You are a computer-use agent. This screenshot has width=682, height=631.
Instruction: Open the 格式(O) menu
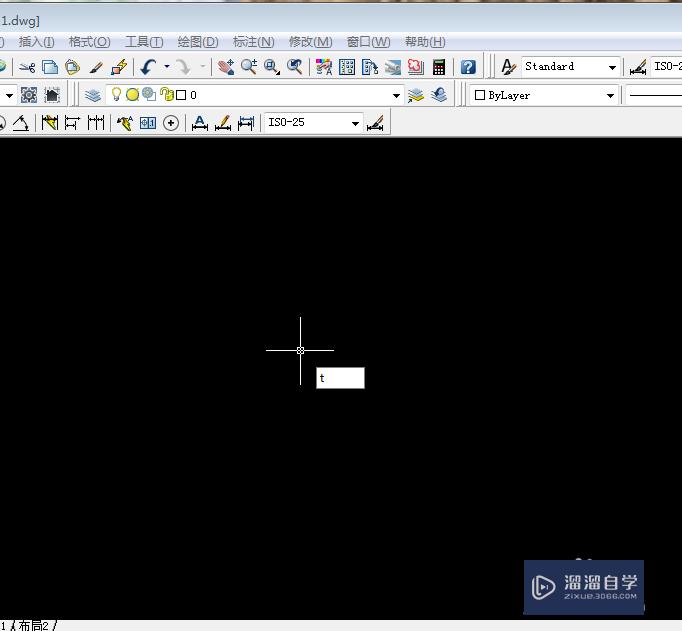(90, 42)
